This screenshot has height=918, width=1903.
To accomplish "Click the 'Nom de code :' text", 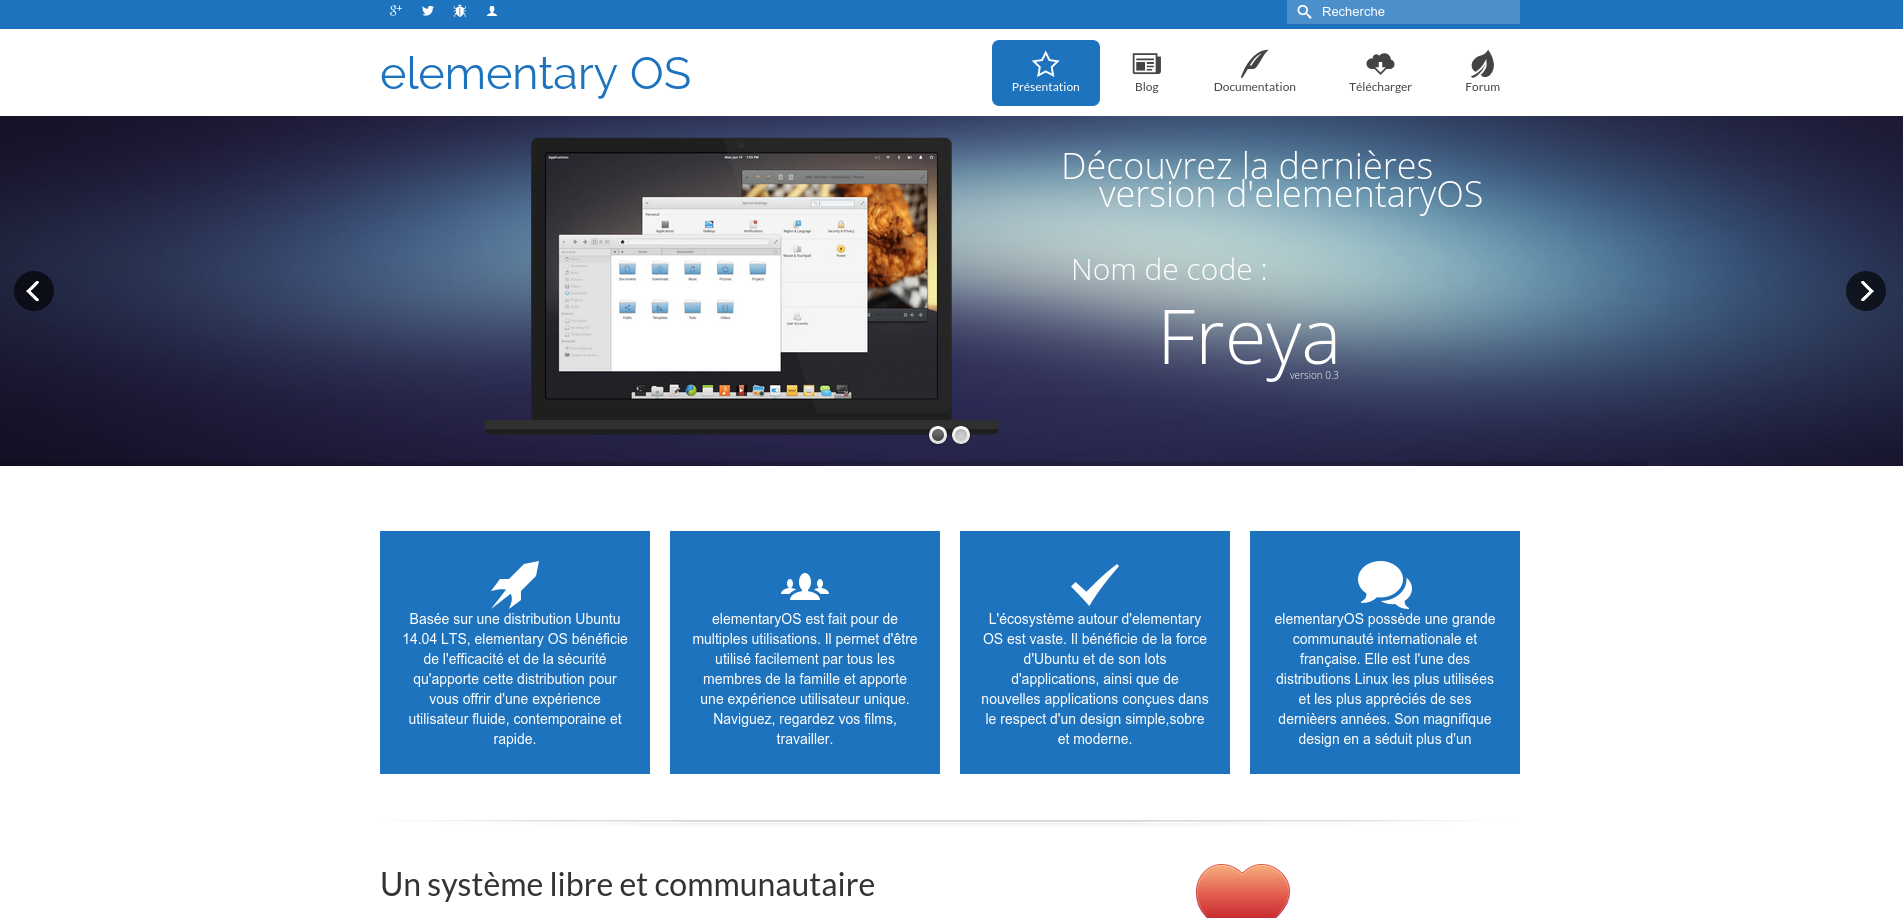I will (x=1169, y=270).
